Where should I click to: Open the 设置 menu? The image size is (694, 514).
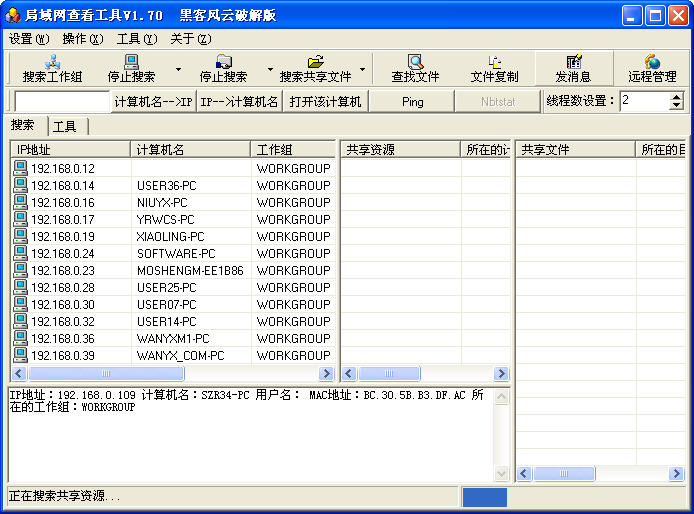click(28, 39)
